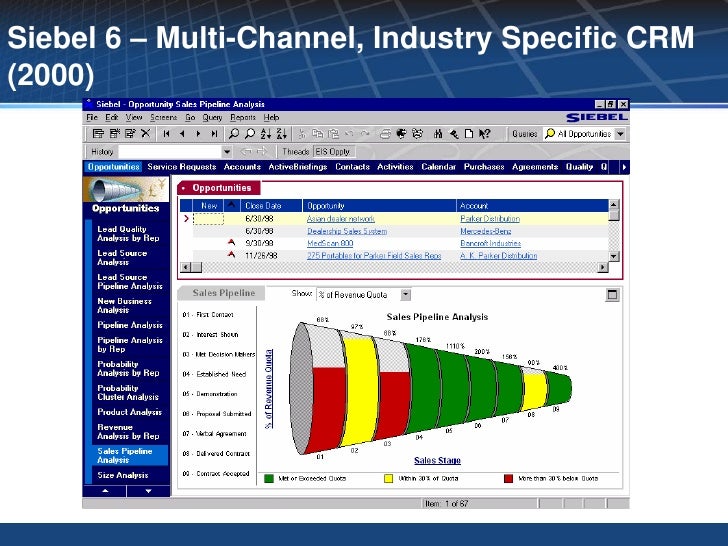Viewport: 728px width, 546px height.
Task: Click the delete record X toolbar icon
Action: [146, 133]
